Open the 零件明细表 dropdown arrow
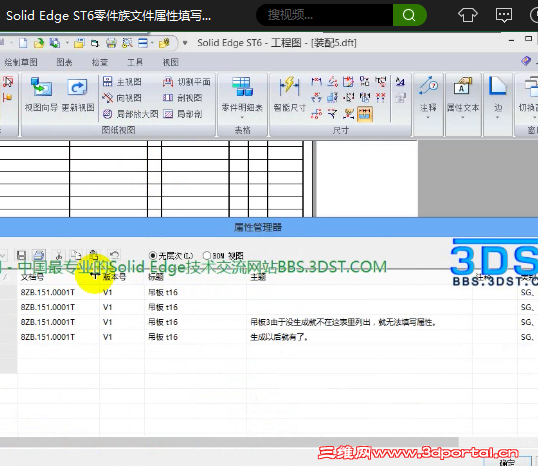The height and width of the screenshot is (466, 538). (242, 117)
